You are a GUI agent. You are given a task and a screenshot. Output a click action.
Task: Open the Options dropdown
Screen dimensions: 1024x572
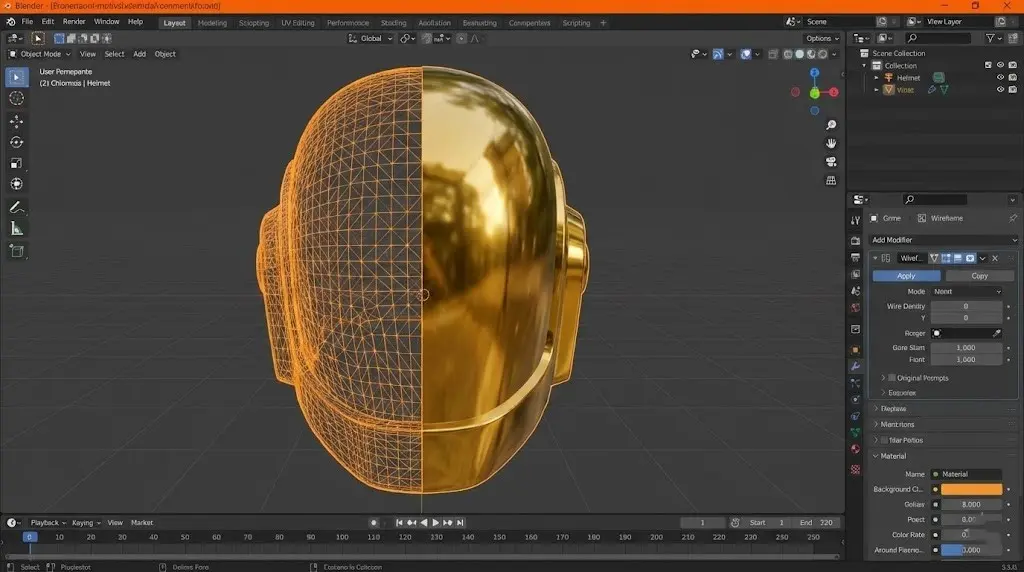tap(822, 39)
